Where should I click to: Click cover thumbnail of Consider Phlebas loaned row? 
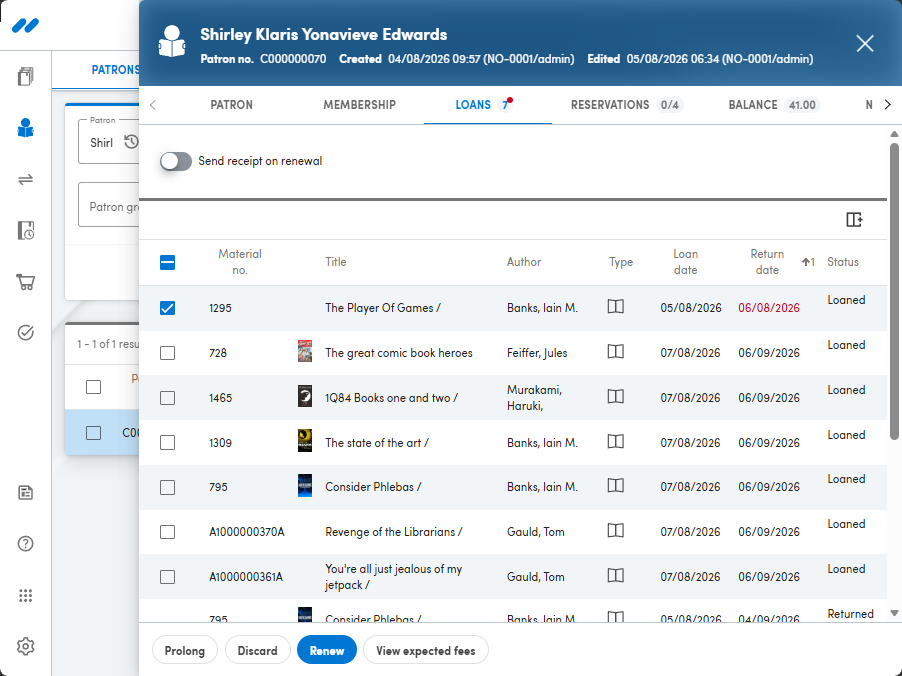pyautogui.click(x=305, y=486)
